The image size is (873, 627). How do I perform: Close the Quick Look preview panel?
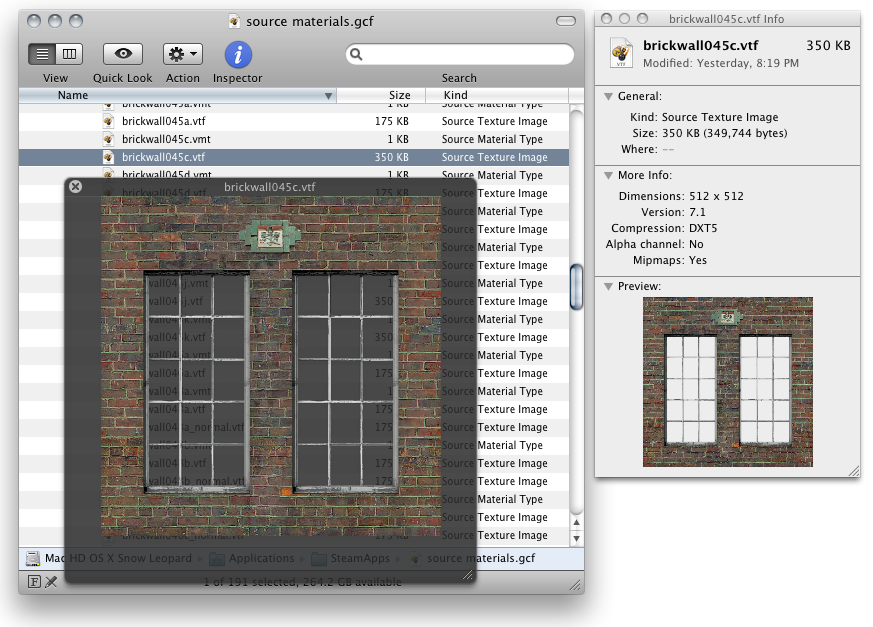pos(76,187)
